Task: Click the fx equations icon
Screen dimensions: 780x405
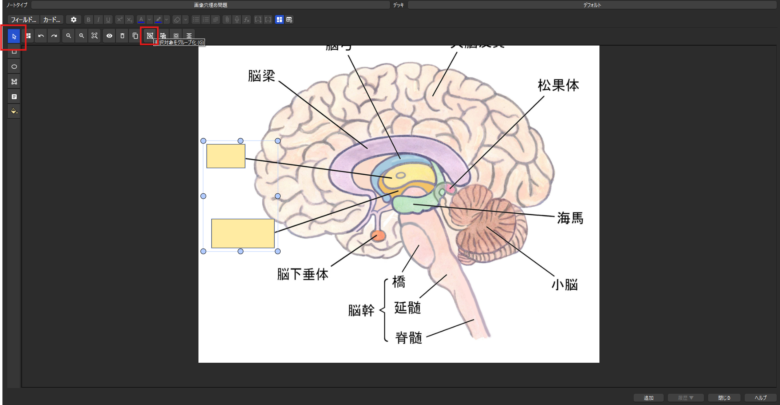Action: 247,19
